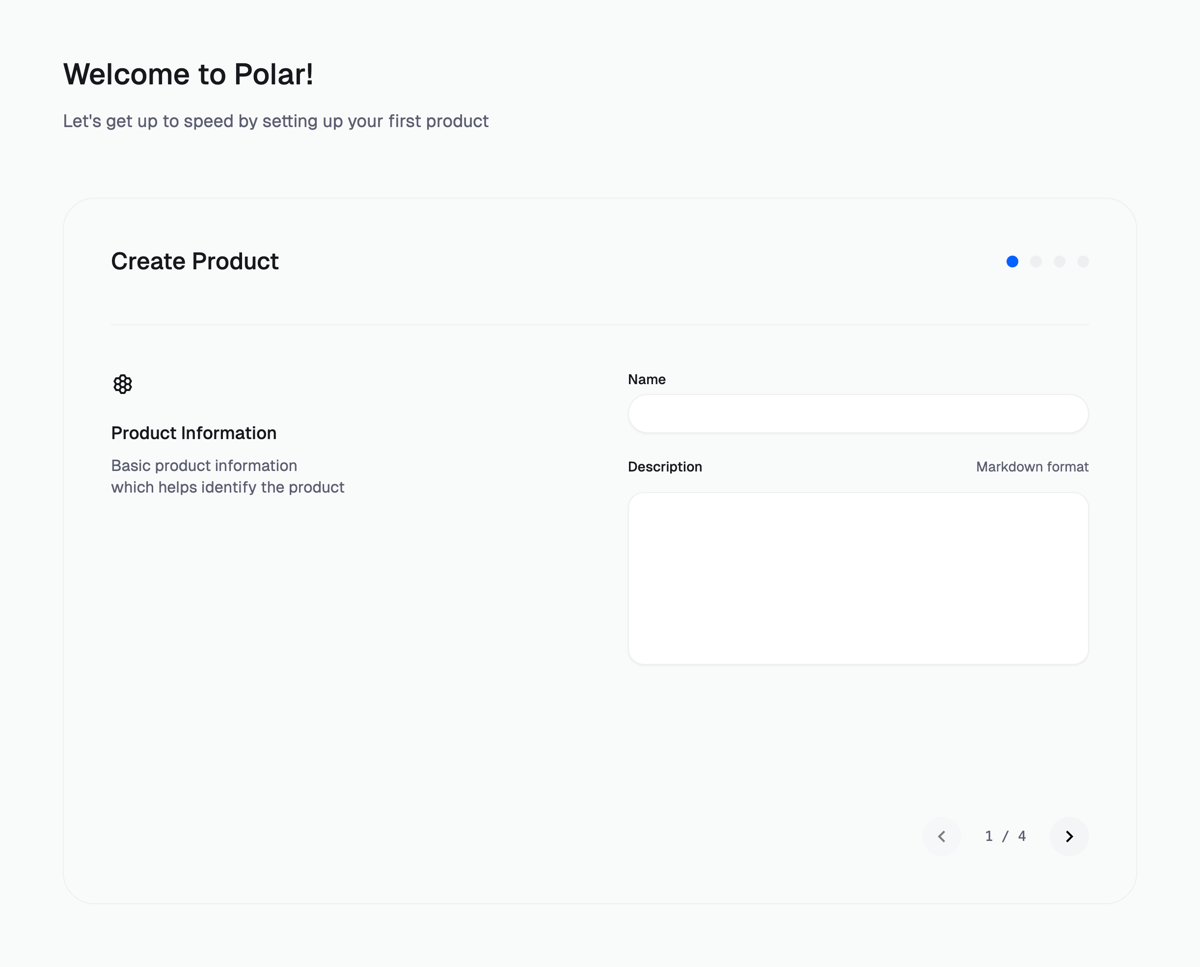Click the 'Markdown format' label
The height and width of the screenshot is (967, 1200).
(x=1032, y=466)
